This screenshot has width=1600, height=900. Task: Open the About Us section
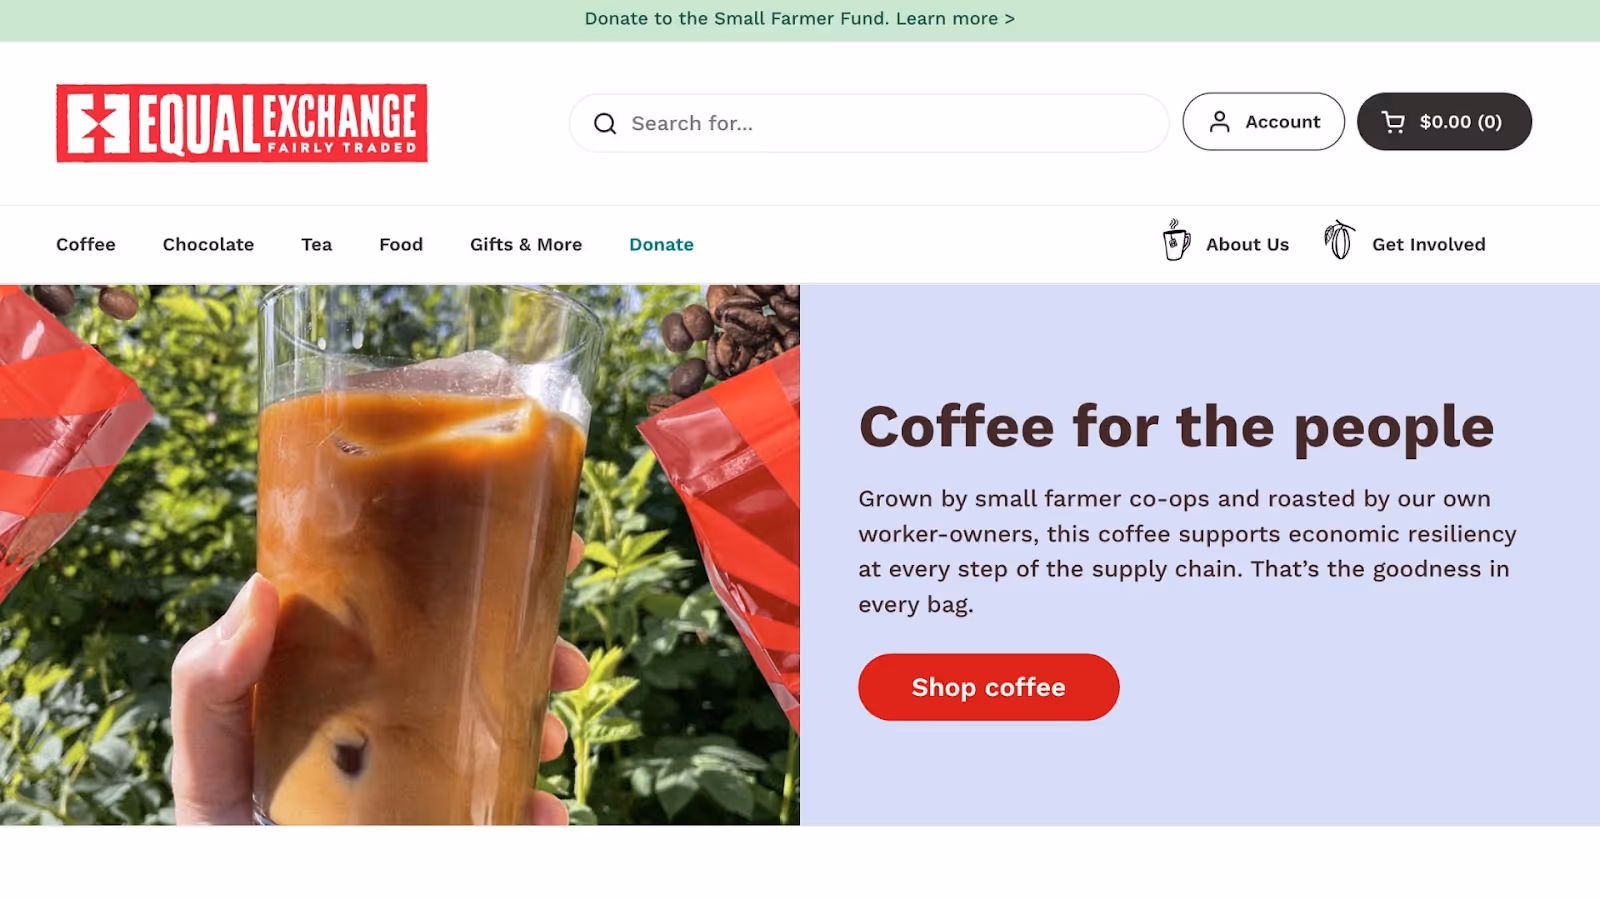(1247, 244)
